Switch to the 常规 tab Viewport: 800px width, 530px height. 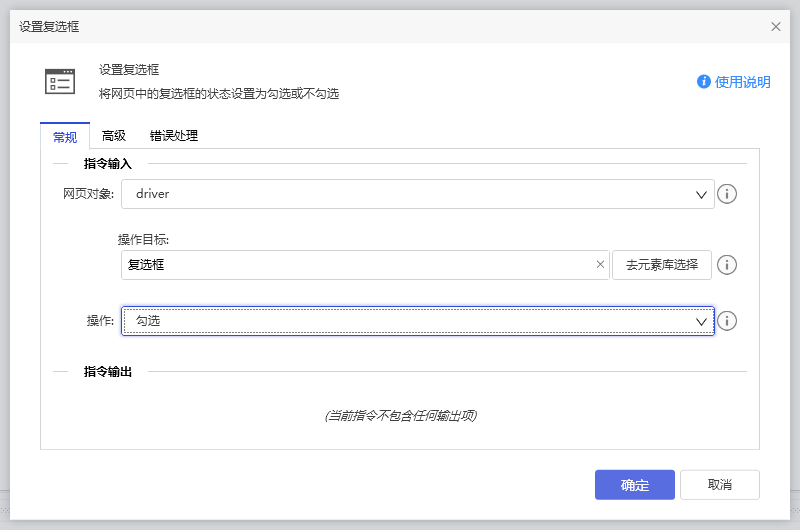coord(65,136)
